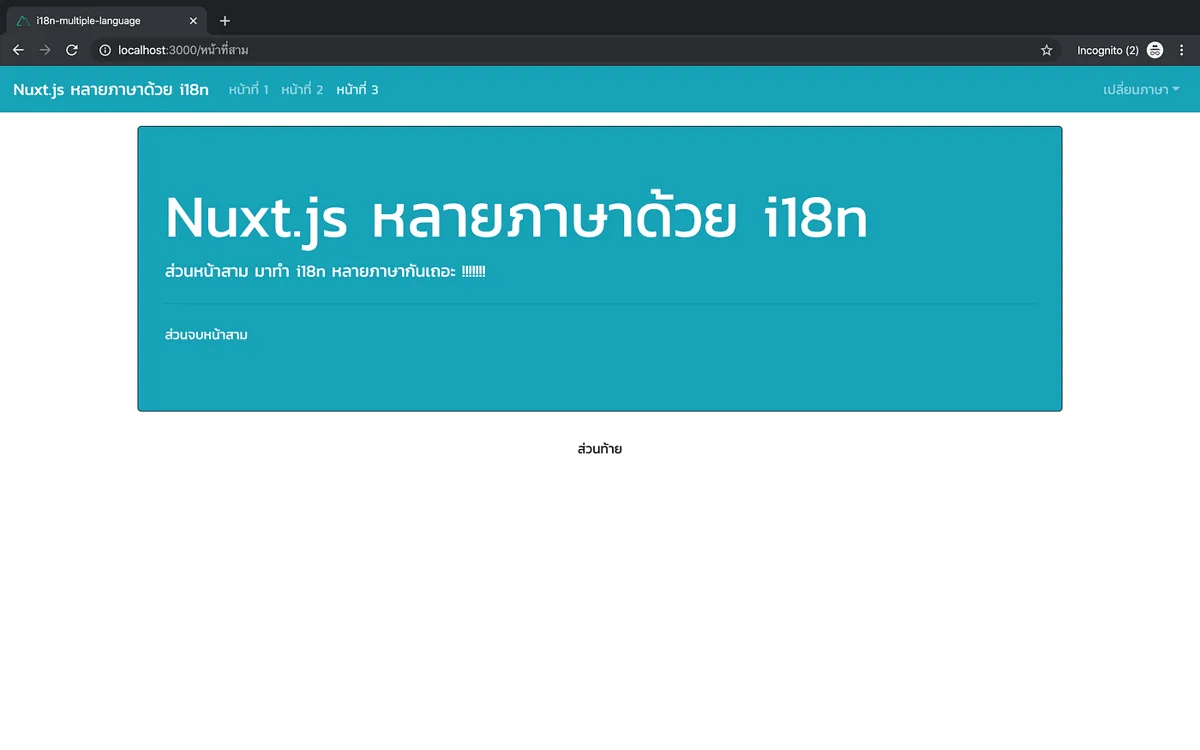The image size is (1200, 750).
Task: Click the footer text ส่วนท้าย
Action: pyautogui.click(x=600, y=449)
